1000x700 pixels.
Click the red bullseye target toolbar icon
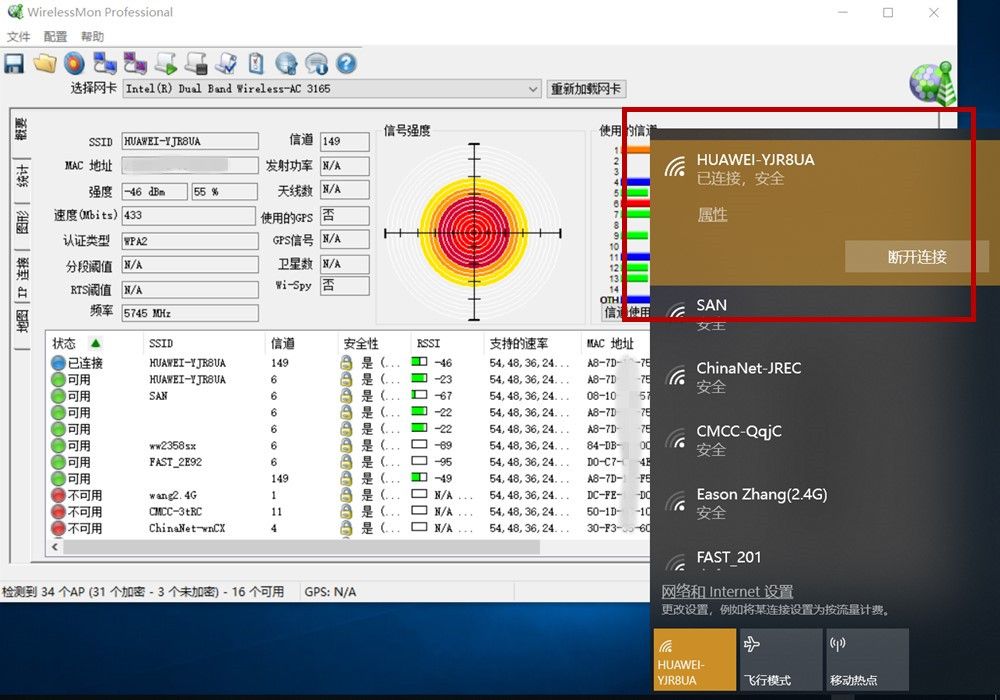click(x=75, y=64)
